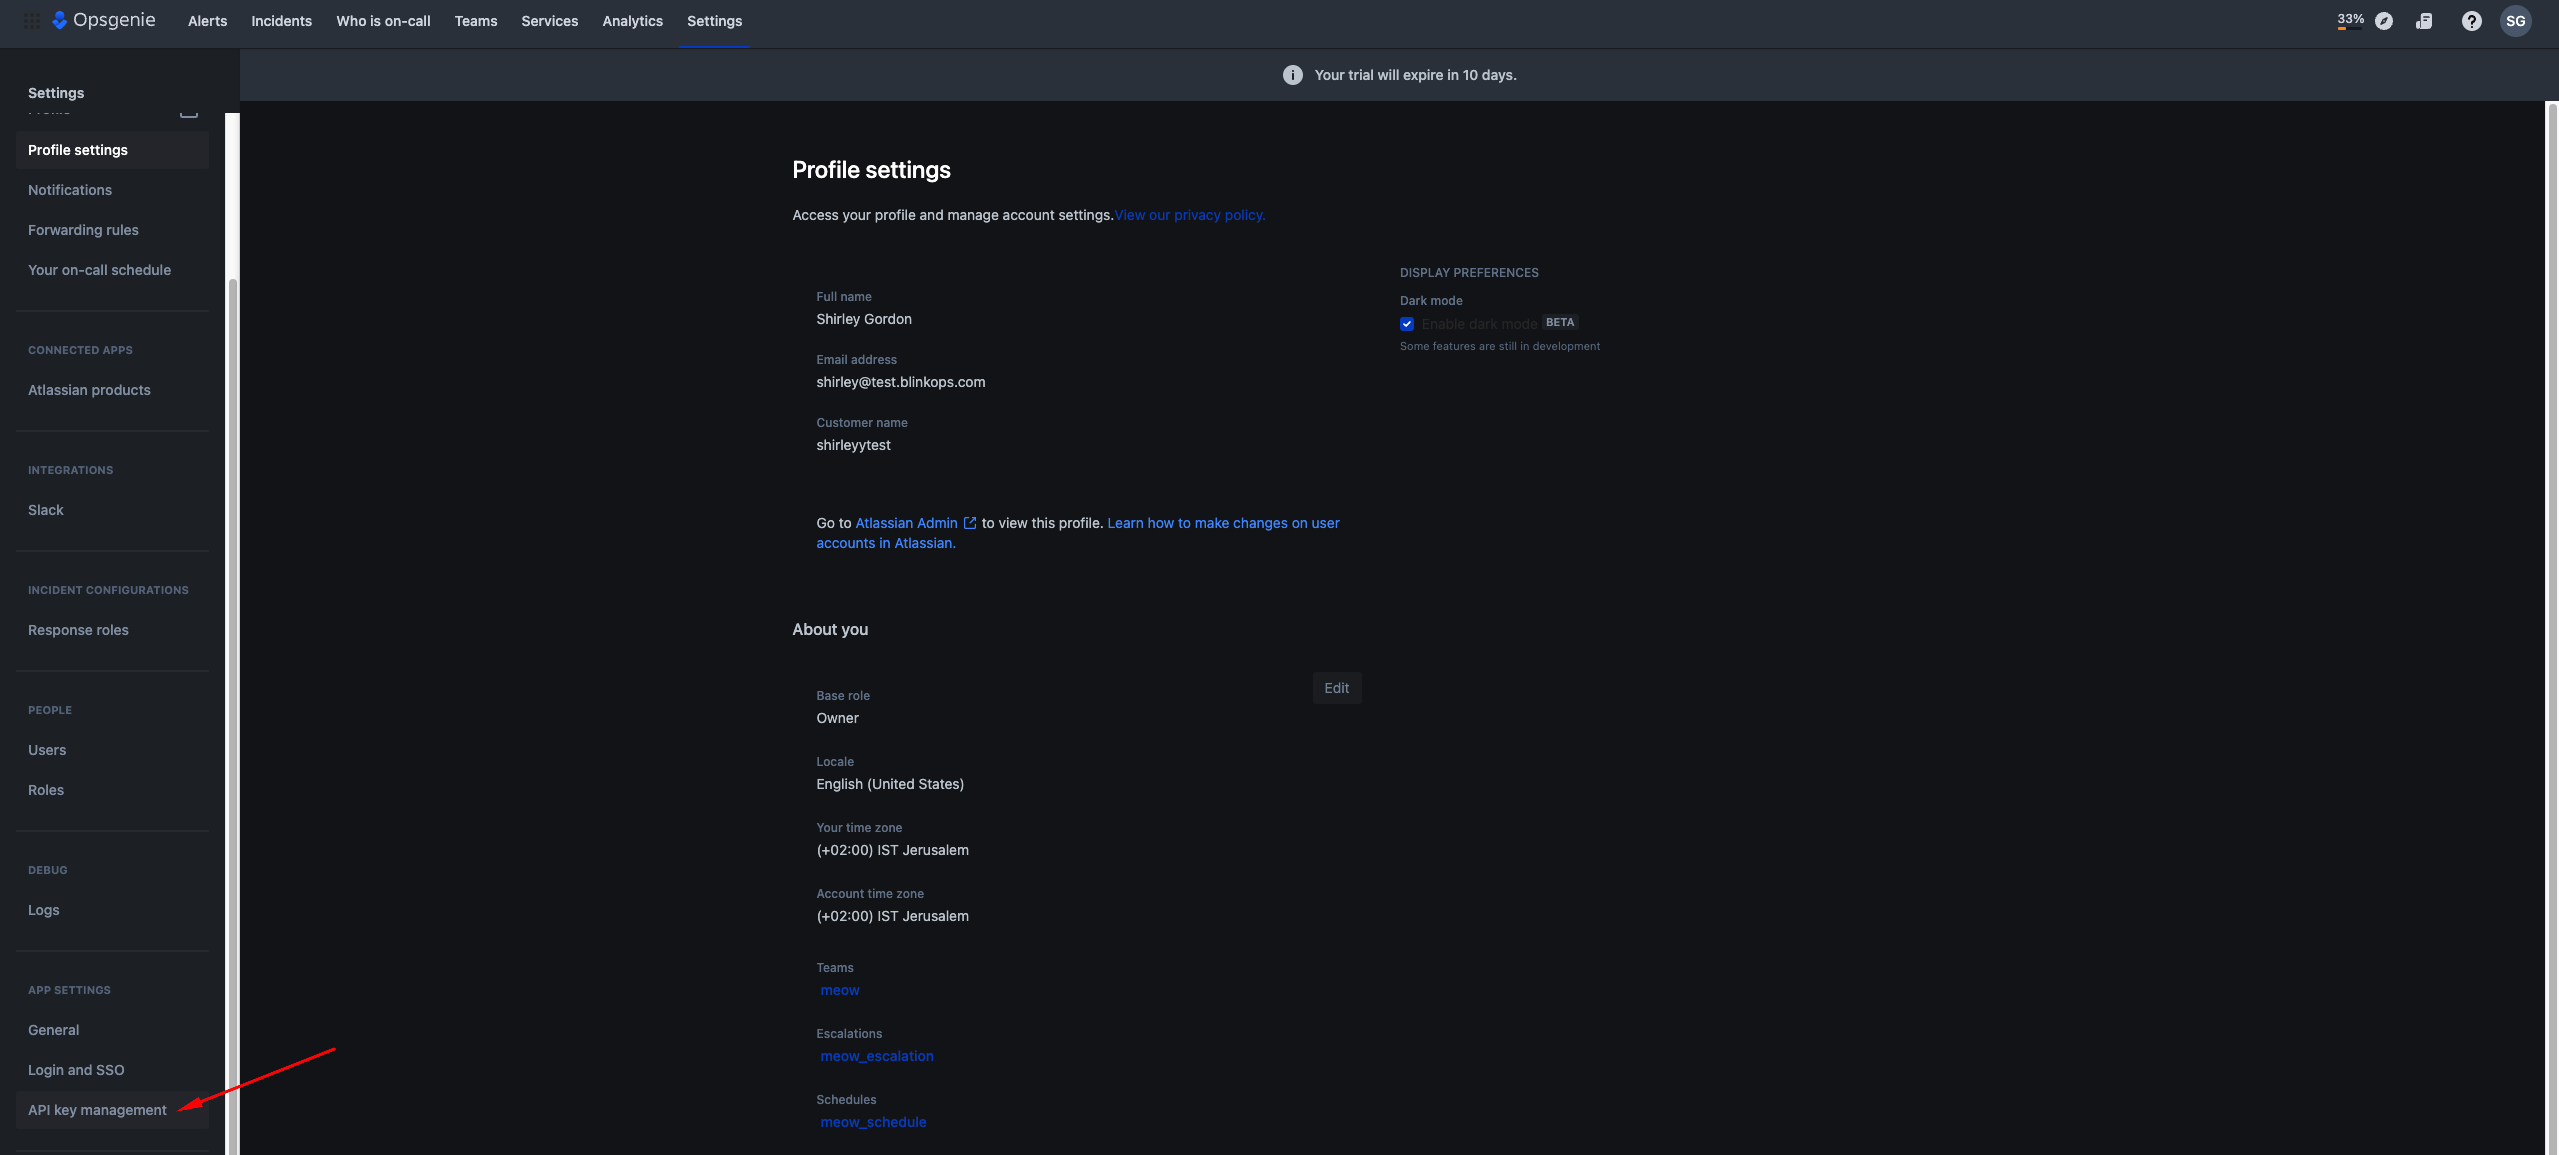2559x1155 pixels.
Task: Open the meow_schedule link
Action: tap(873, 1122)
